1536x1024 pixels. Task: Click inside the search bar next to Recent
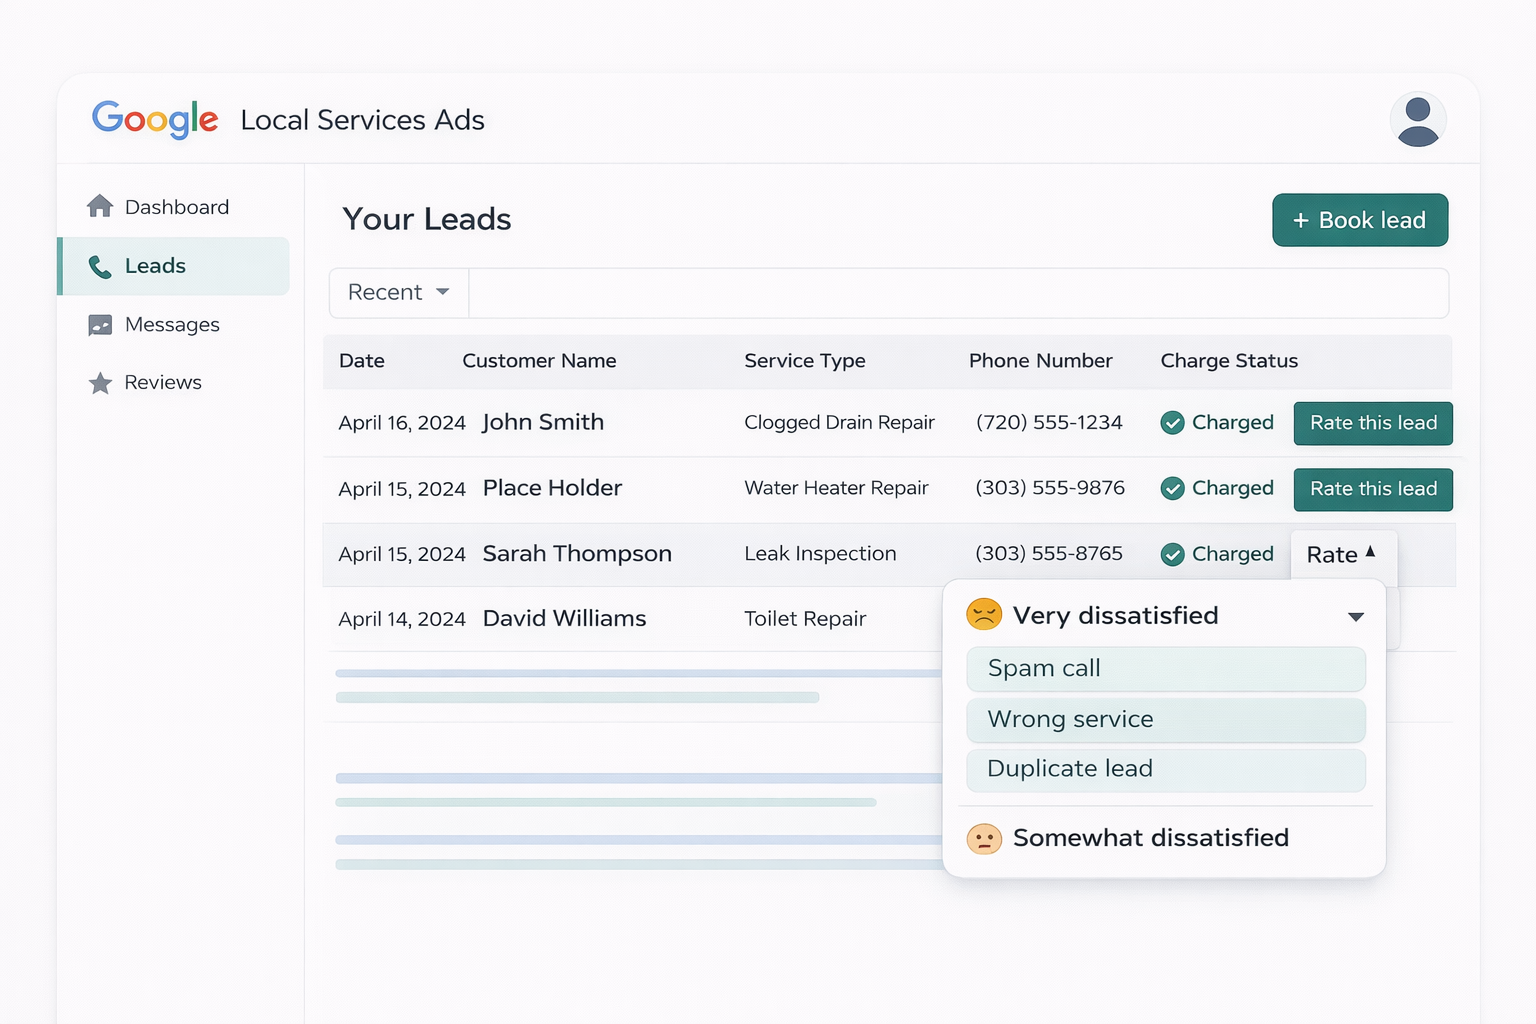(960, 292)
